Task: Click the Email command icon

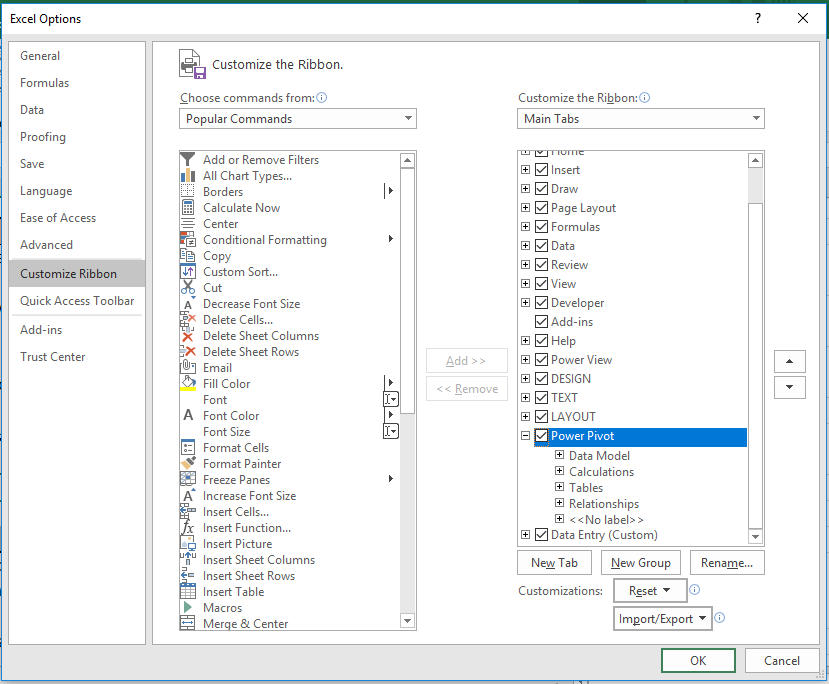Action: 188,367
